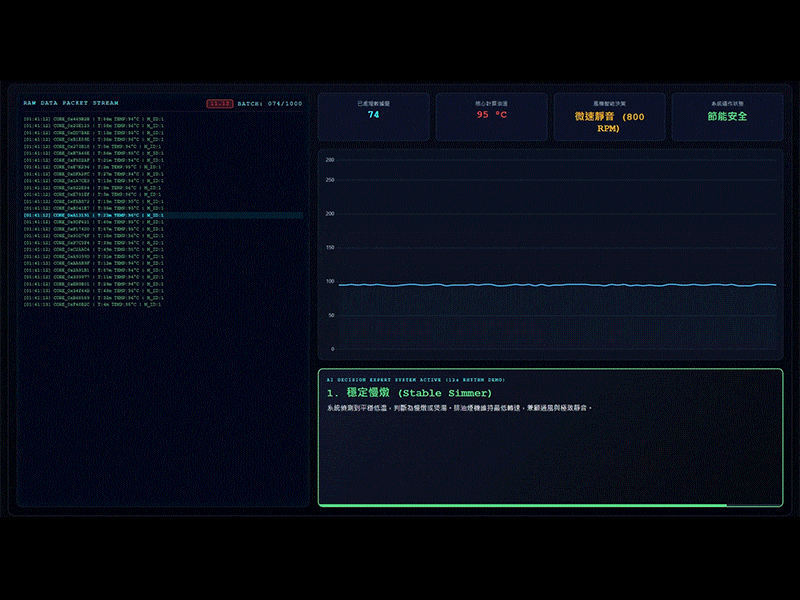Viewport: 800px width, 600px height.
Task: Select the last packet row in the stream
Action: coord(92,305)
